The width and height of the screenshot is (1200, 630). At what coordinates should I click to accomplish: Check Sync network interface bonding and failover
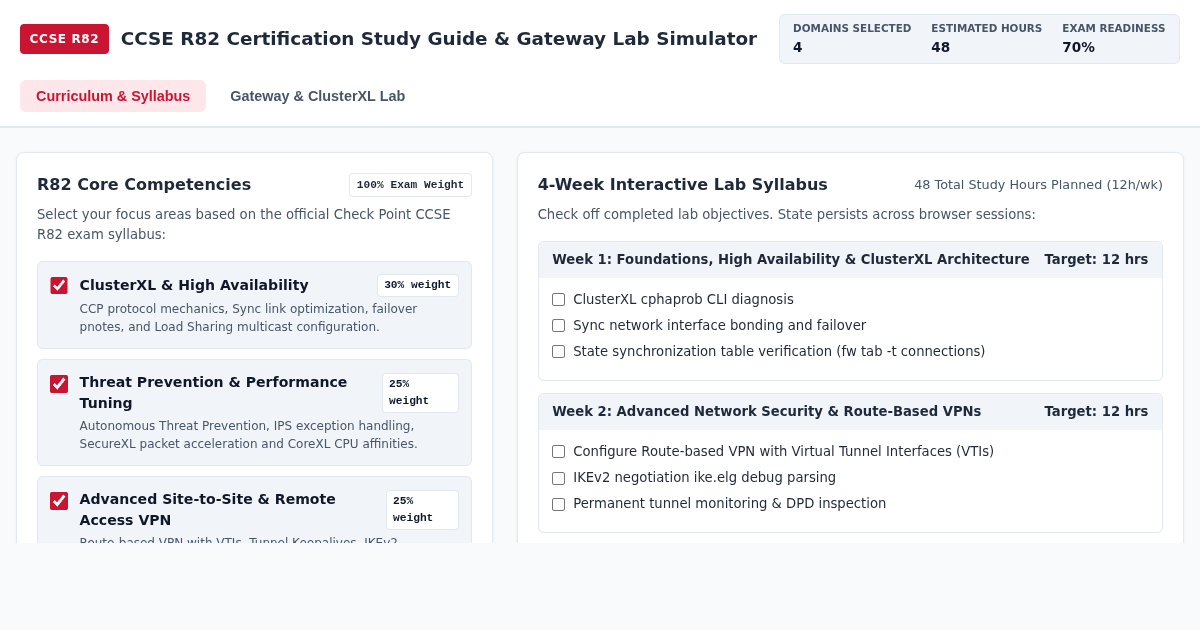click(x=558, y=325)
